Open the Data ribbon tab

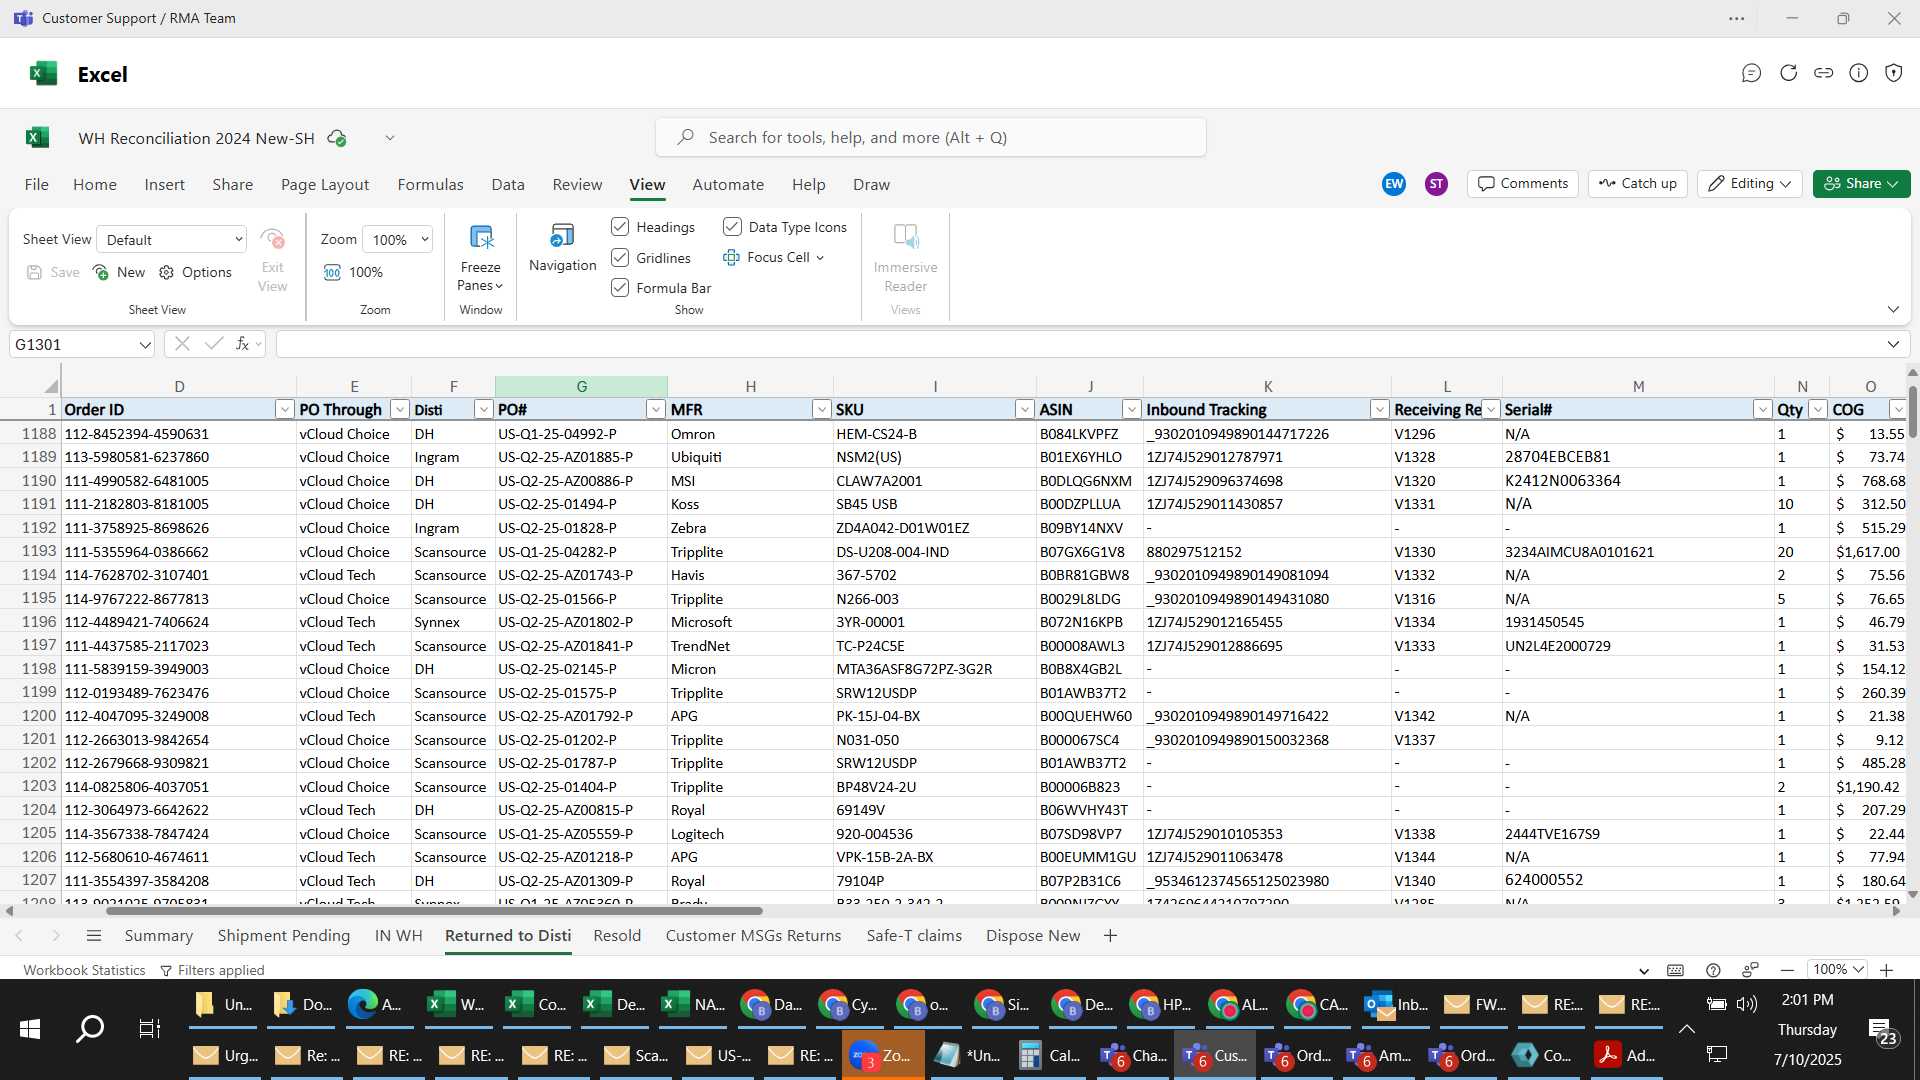click(508, 185)
